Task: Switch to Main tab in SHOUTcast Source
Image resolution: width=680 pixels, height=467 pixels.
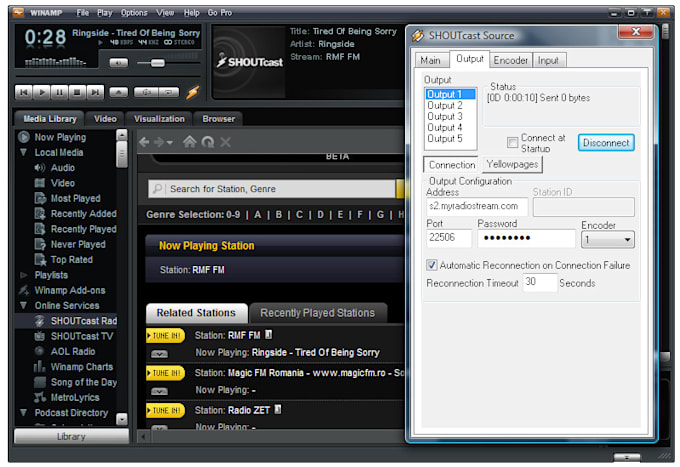Action: 430,60
